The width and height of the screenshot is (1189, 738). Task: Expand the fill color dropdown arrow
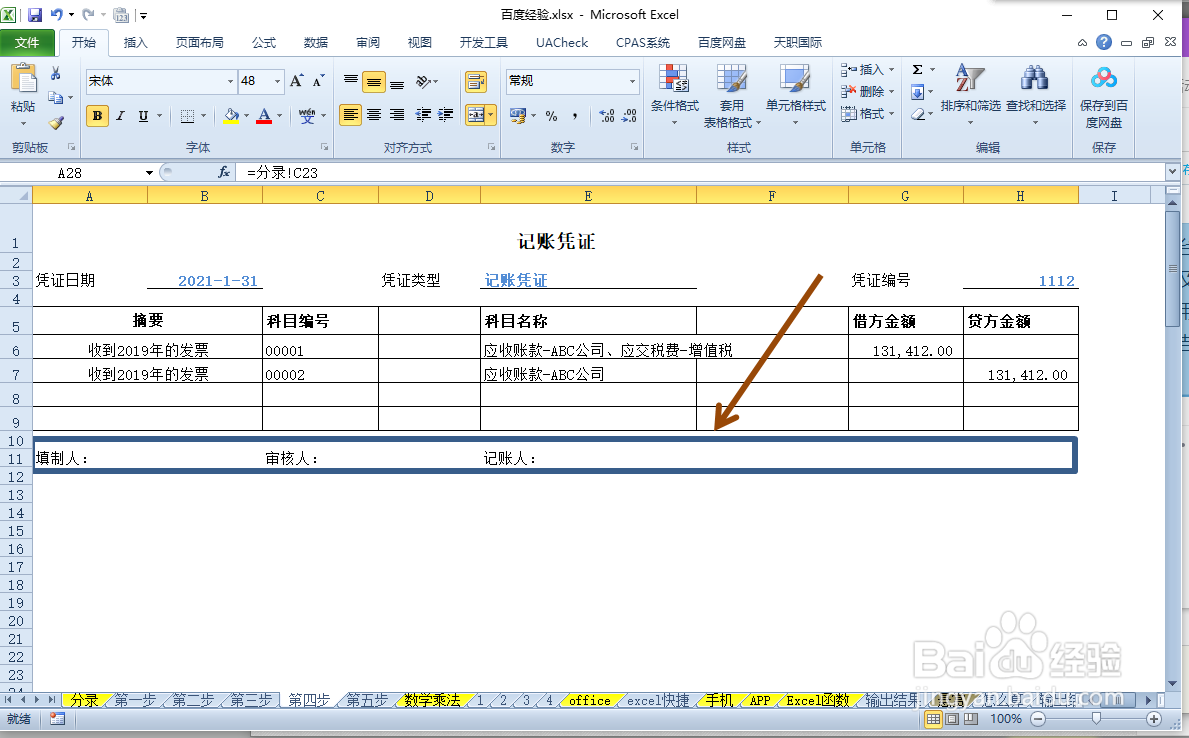pyautogui.click(x=246, y=116)
